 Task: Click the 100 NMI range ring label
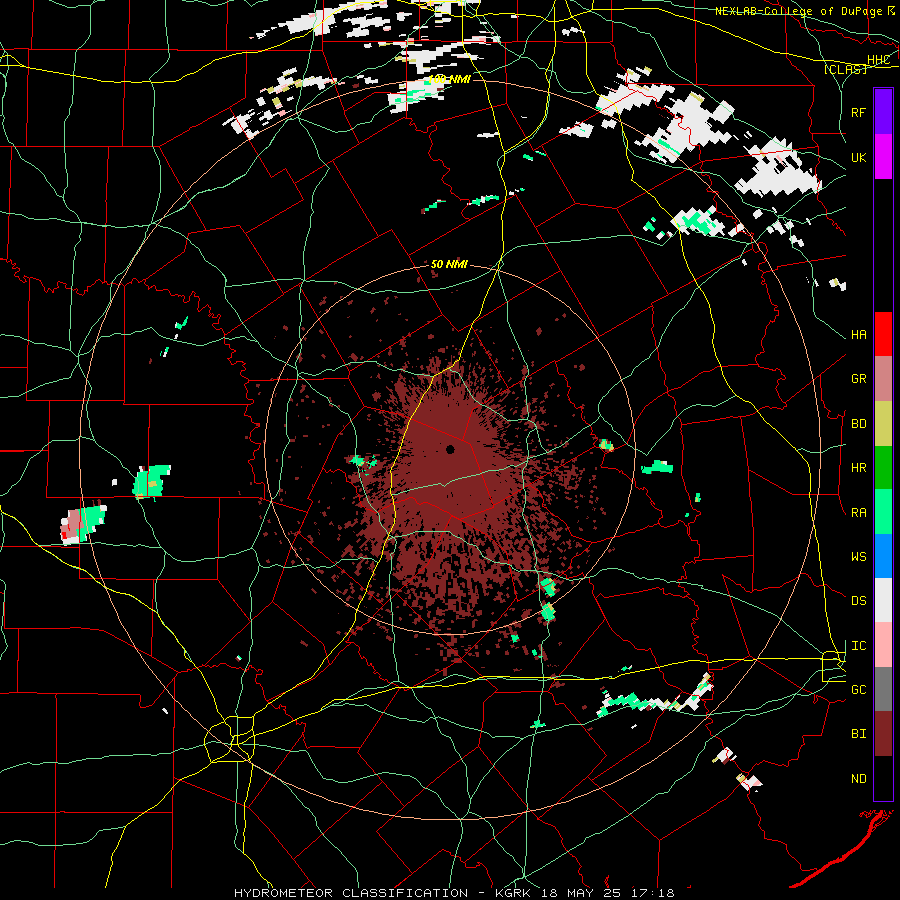click(450, 79)
